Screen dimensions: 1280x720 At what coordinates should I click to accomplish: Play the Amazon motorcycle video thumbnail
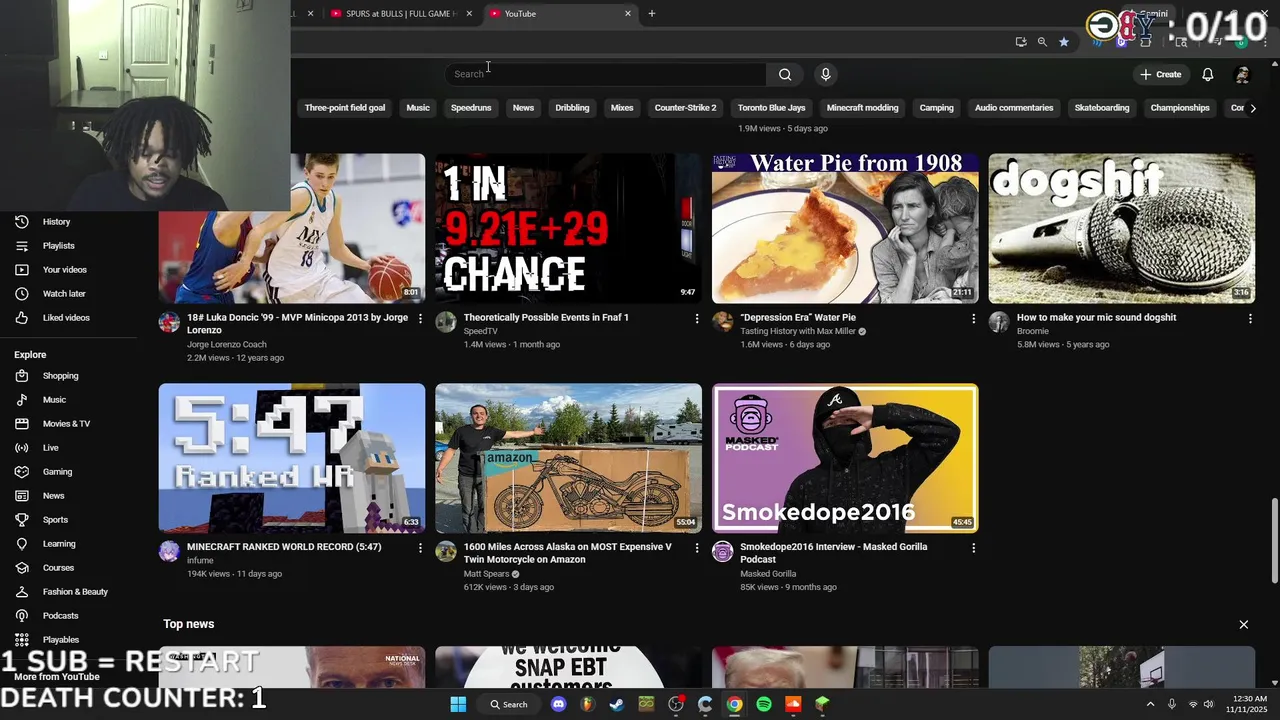568,458
